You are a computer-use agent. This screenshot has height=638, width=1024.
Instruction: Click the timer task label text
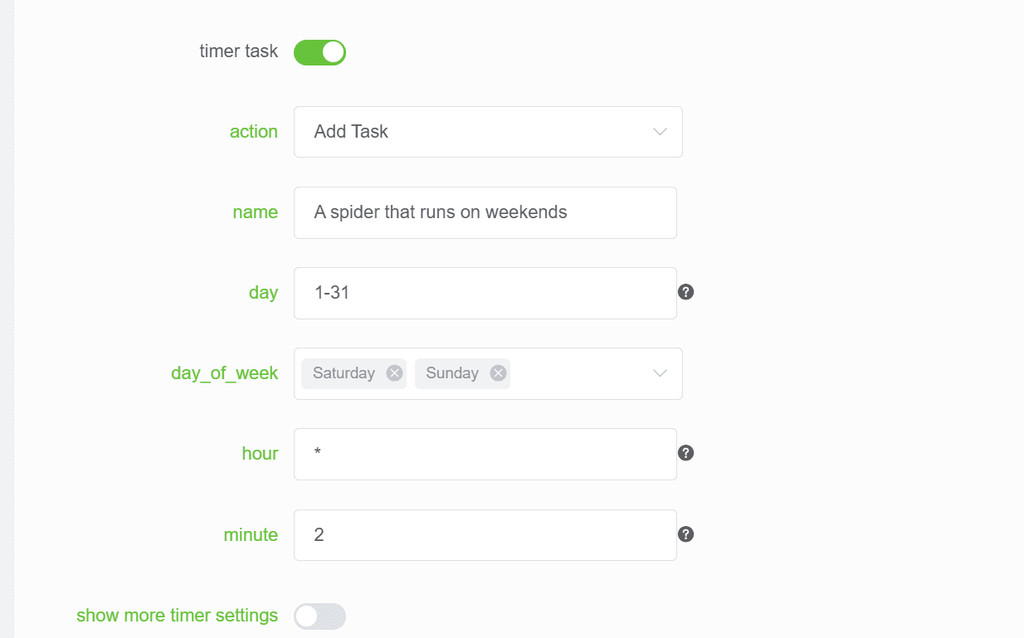238,51
